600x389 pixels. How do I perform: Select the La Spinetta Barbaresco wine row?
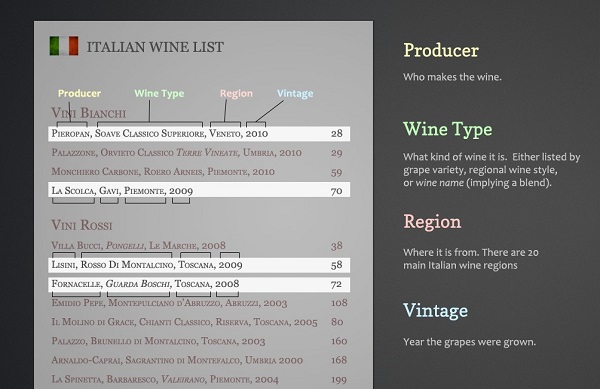[199, 379]
